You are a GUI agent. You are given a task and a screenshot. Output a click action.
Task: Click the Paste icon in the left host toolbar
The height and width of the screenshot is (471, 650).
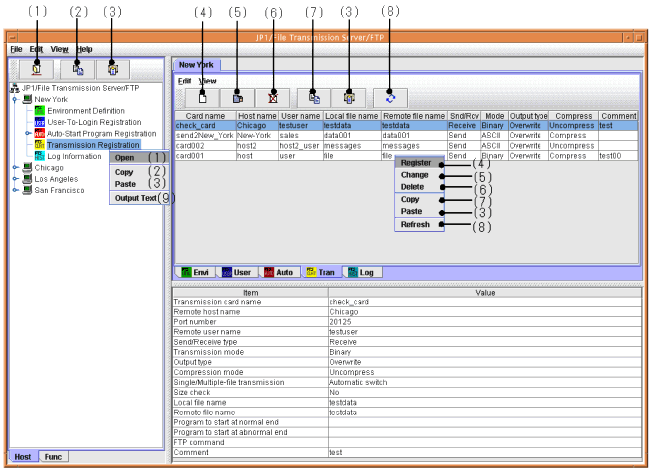click(x=111, y=69)
